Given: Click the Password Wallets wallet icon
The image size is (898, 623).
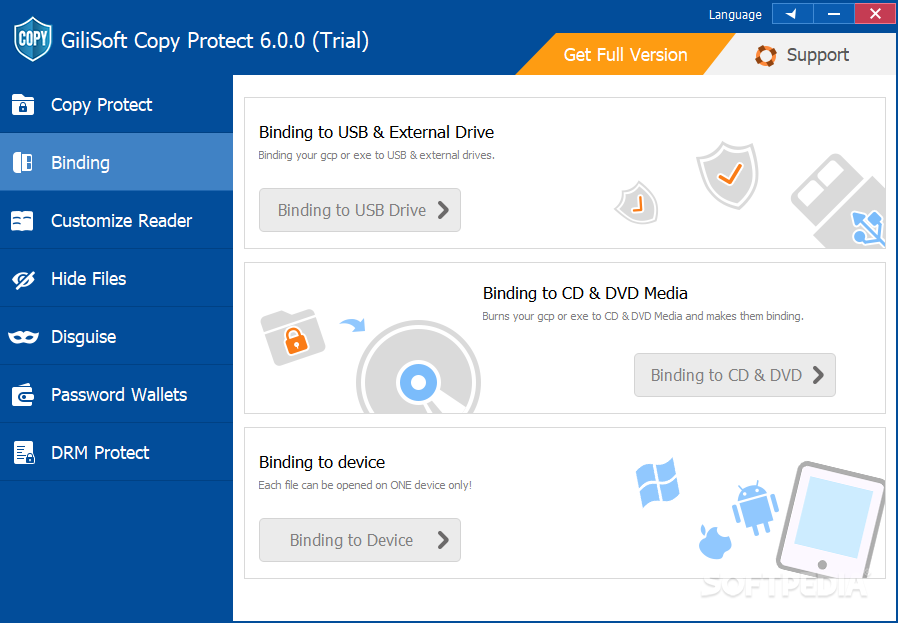Looking at the screenshot, I should pos(23,395).
